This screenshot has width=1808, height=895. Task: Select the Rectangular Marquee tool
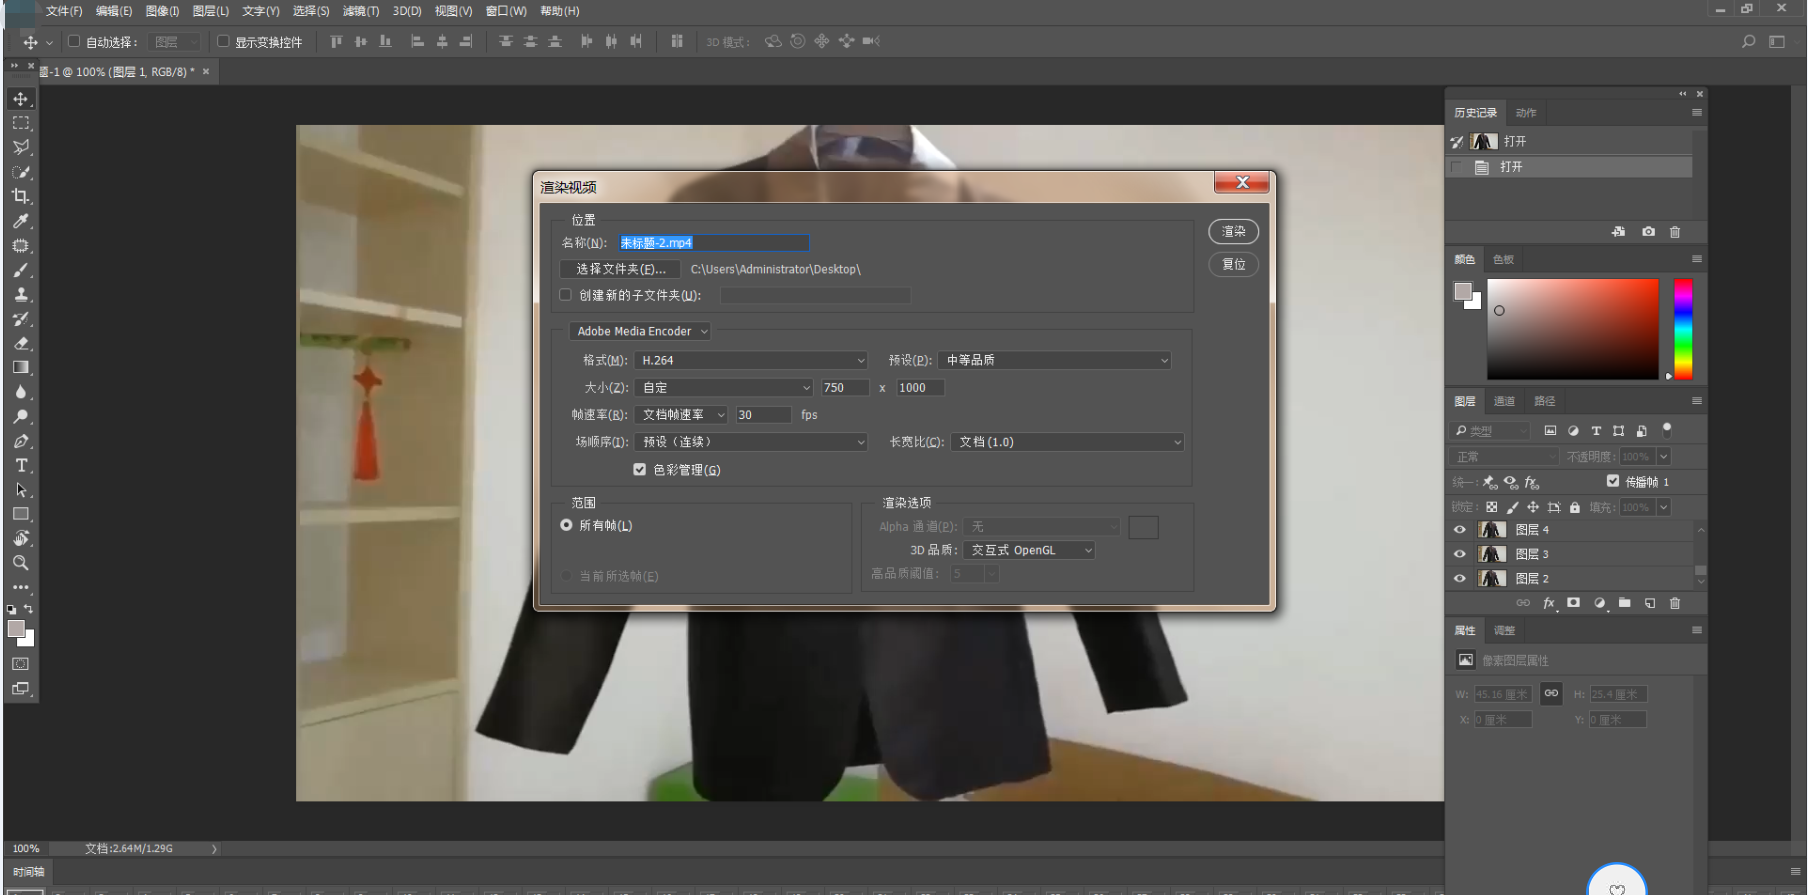21,123
